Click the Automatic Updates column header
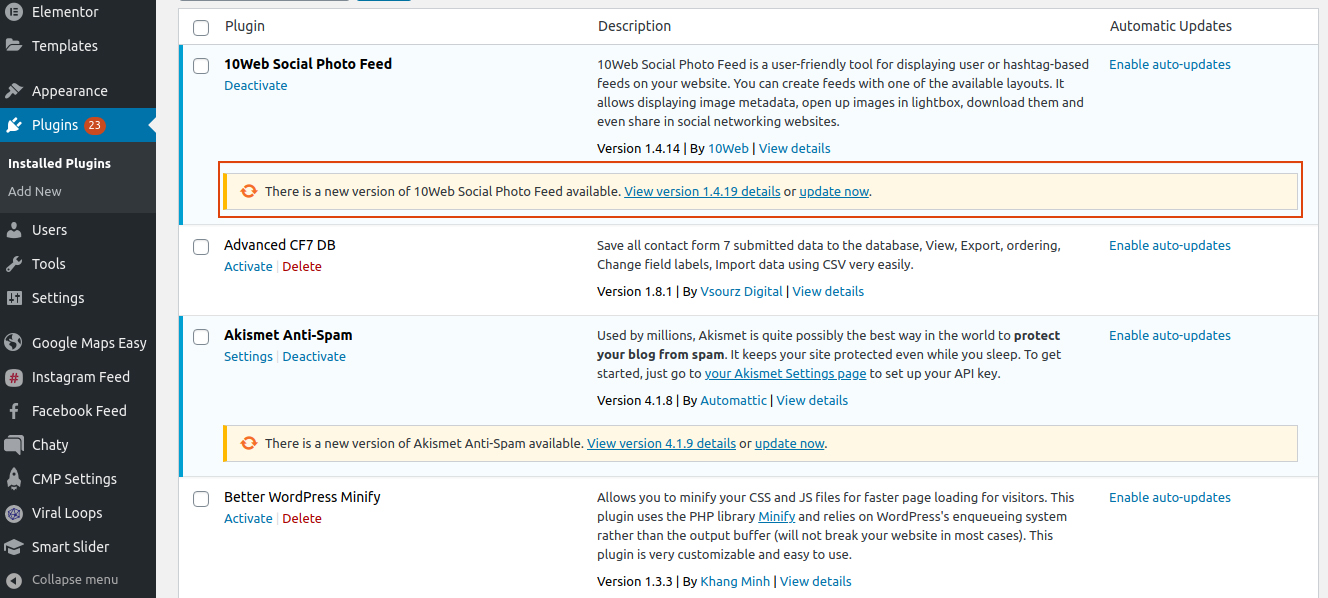This screenshot has width=1328, height=598. tap(1171, 26)
